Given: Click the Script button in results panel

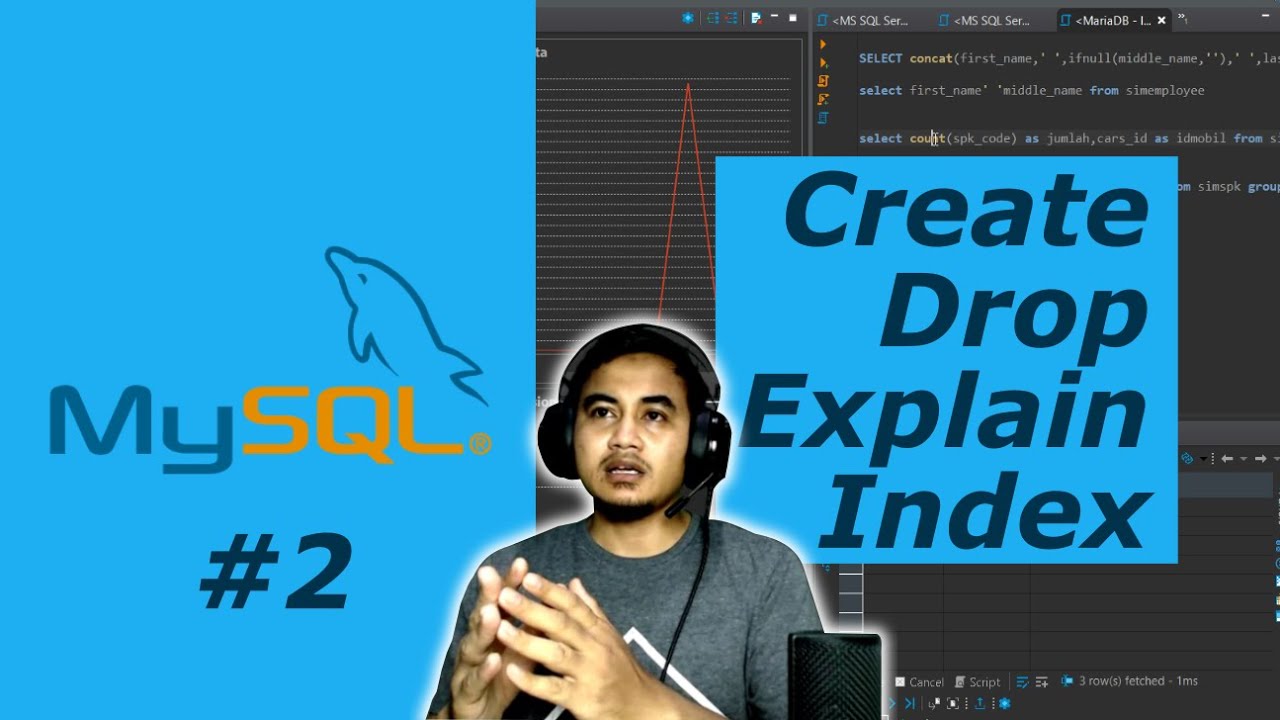Looking at the screenshot, I should (x=977, y=682).
